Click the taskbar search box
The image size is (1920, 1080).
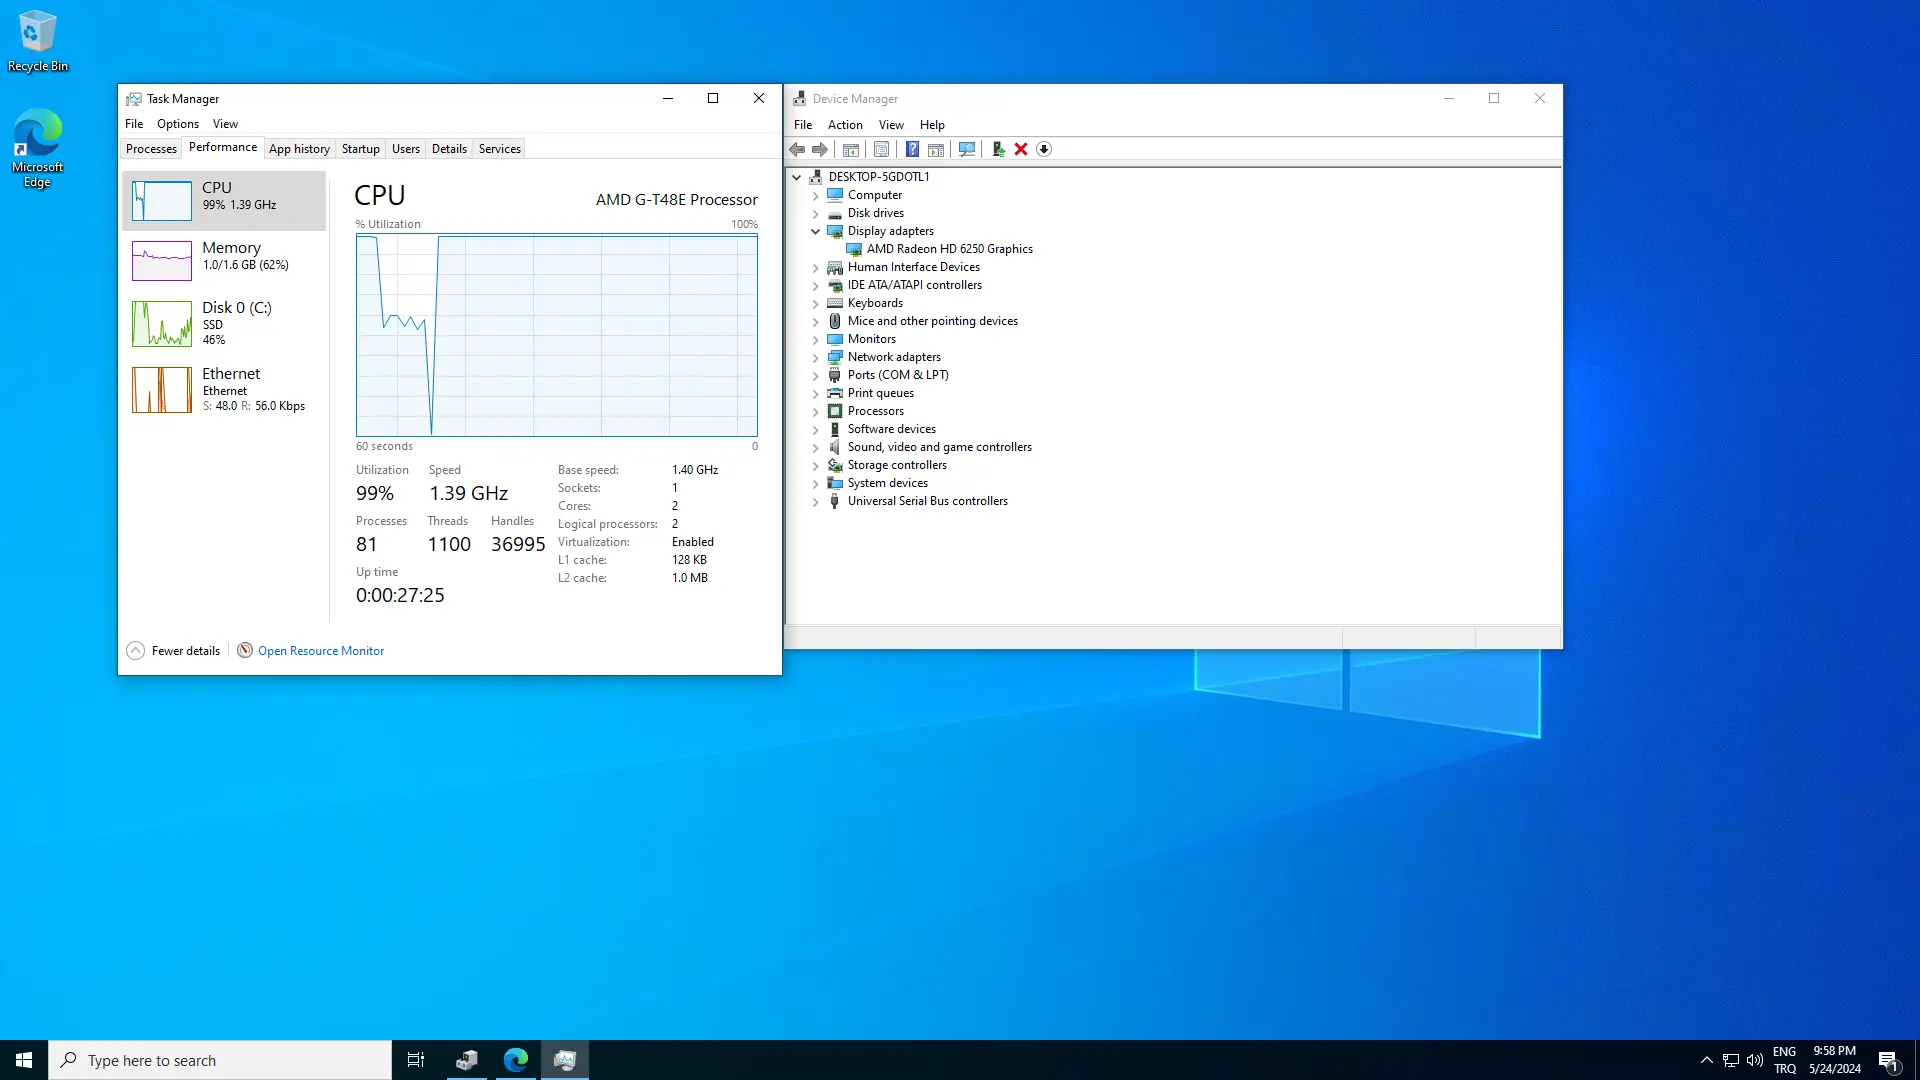(x=220, y=1060)
